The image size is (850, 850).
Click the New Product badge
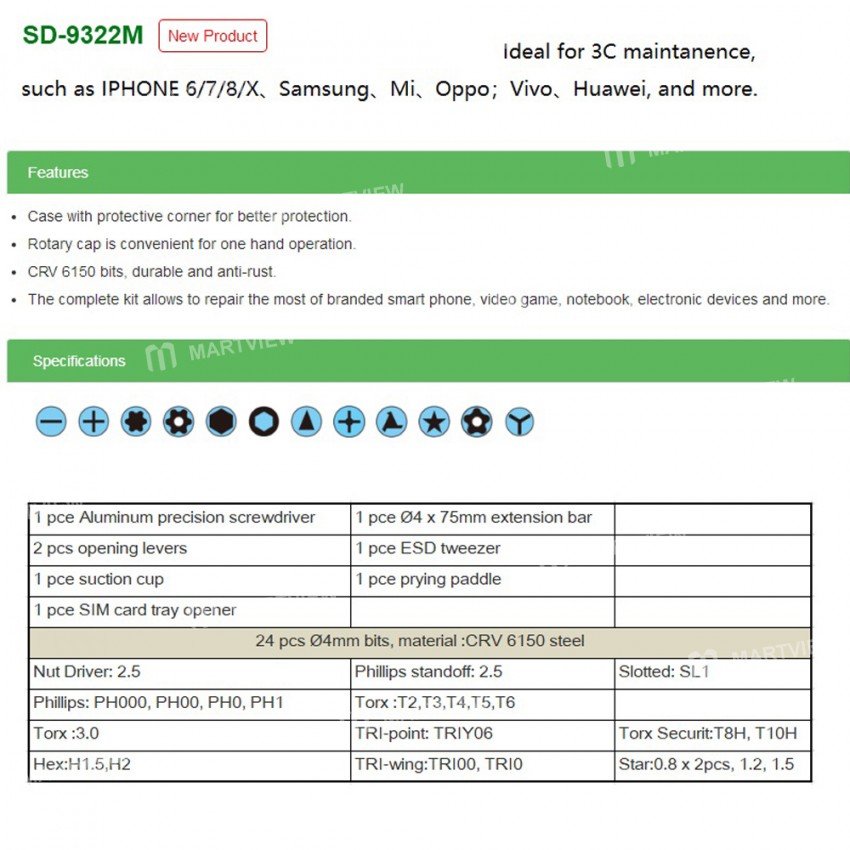212,36
